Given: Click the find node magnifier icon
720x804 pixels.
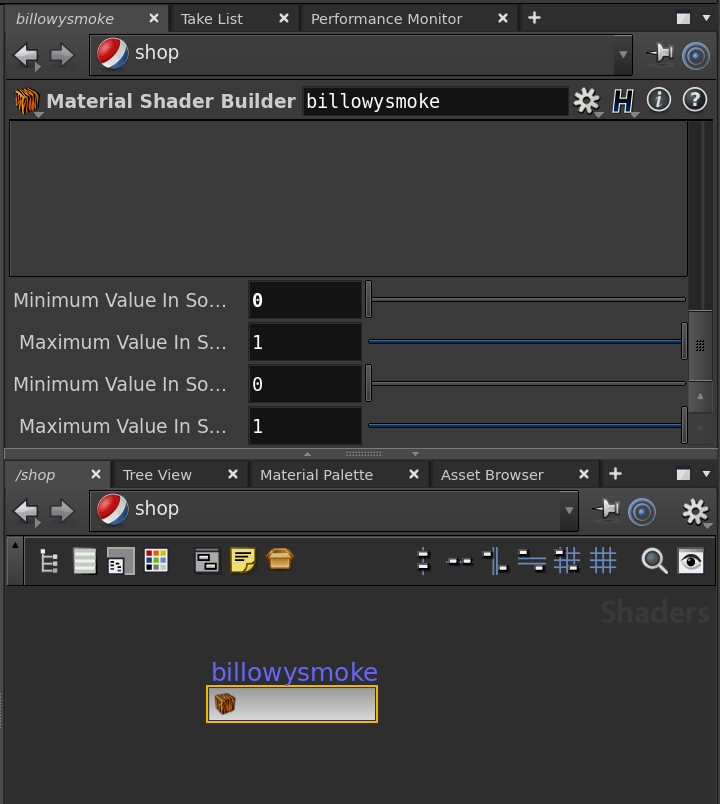Looking at the screenshot, I should click(x=654, y=561).
